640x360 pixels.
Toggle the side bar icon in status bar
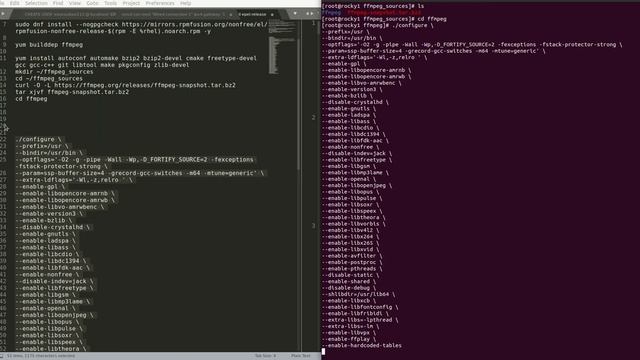[x=2, y=356]
